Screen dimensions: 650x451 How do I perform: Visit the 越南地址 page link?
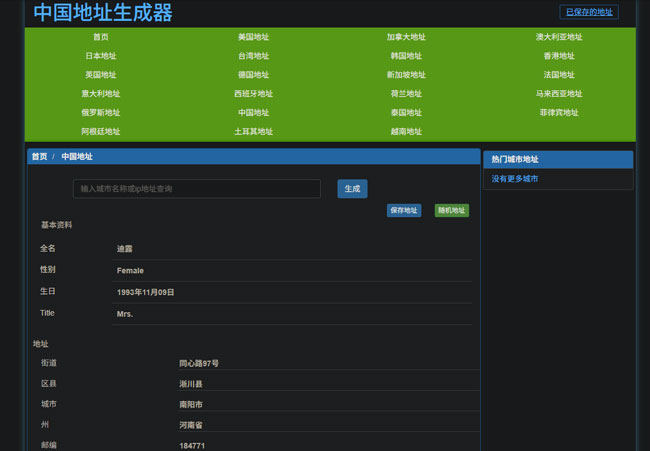point(406,132)
